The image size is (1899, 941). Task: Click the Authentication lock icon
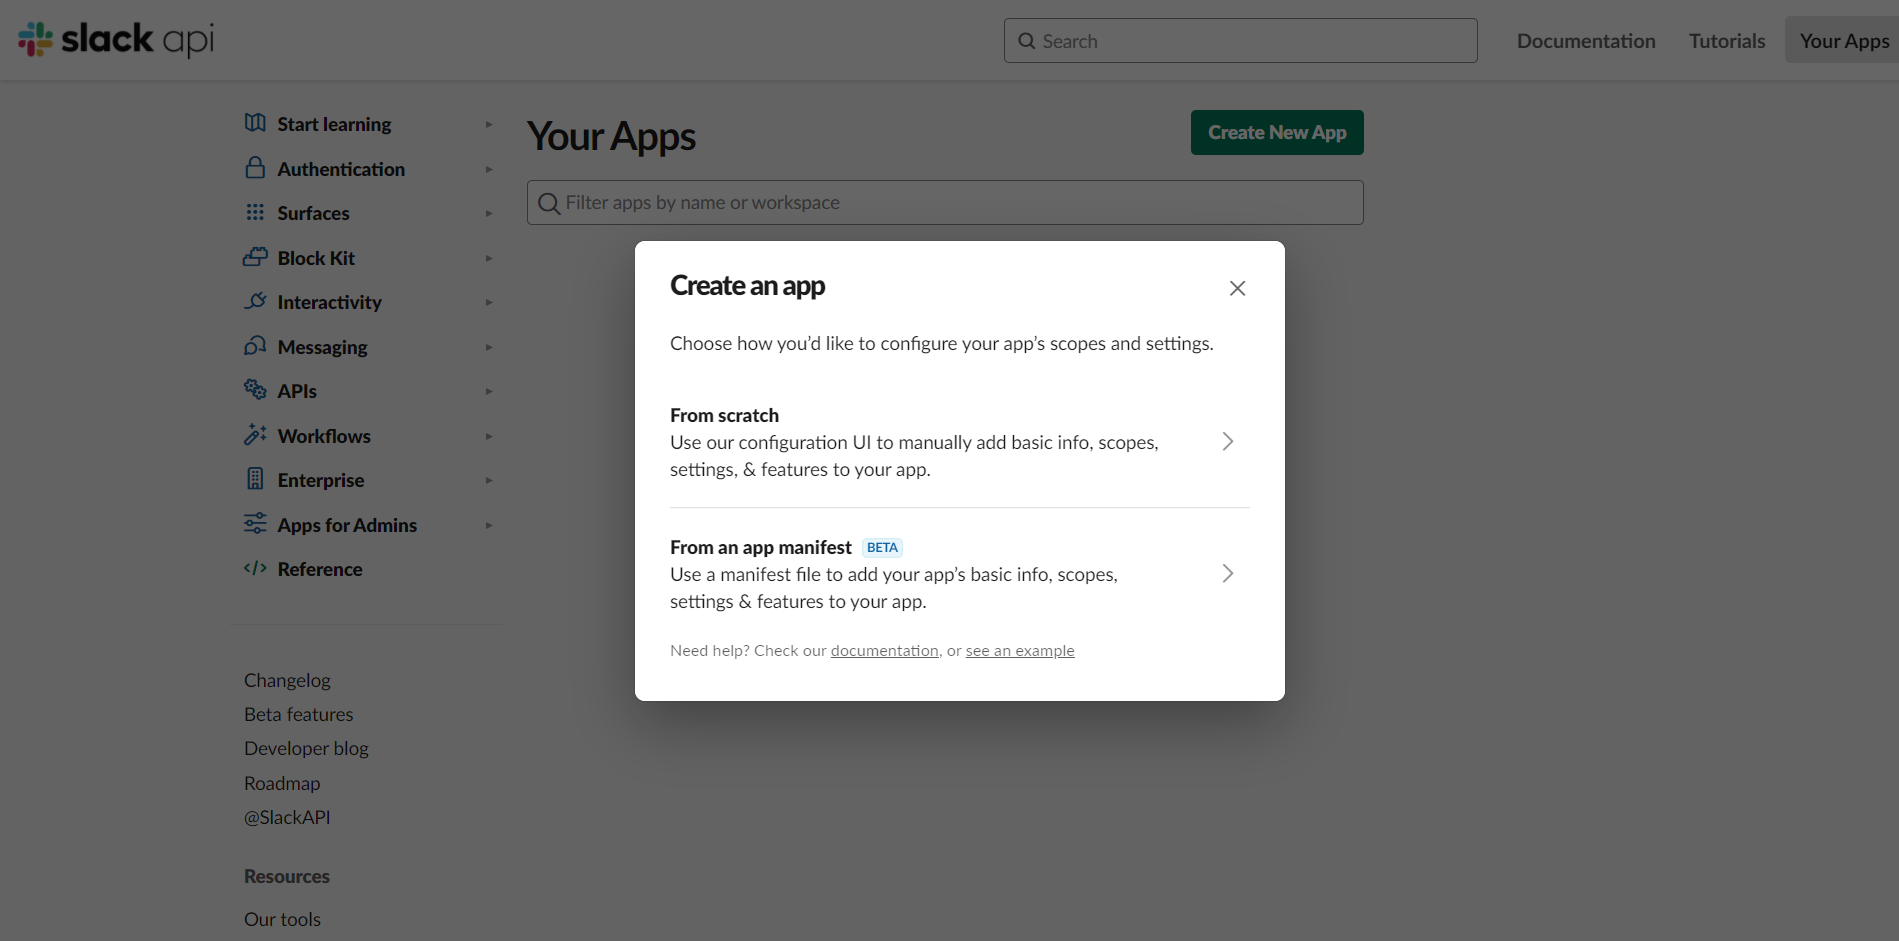point(255,167)
